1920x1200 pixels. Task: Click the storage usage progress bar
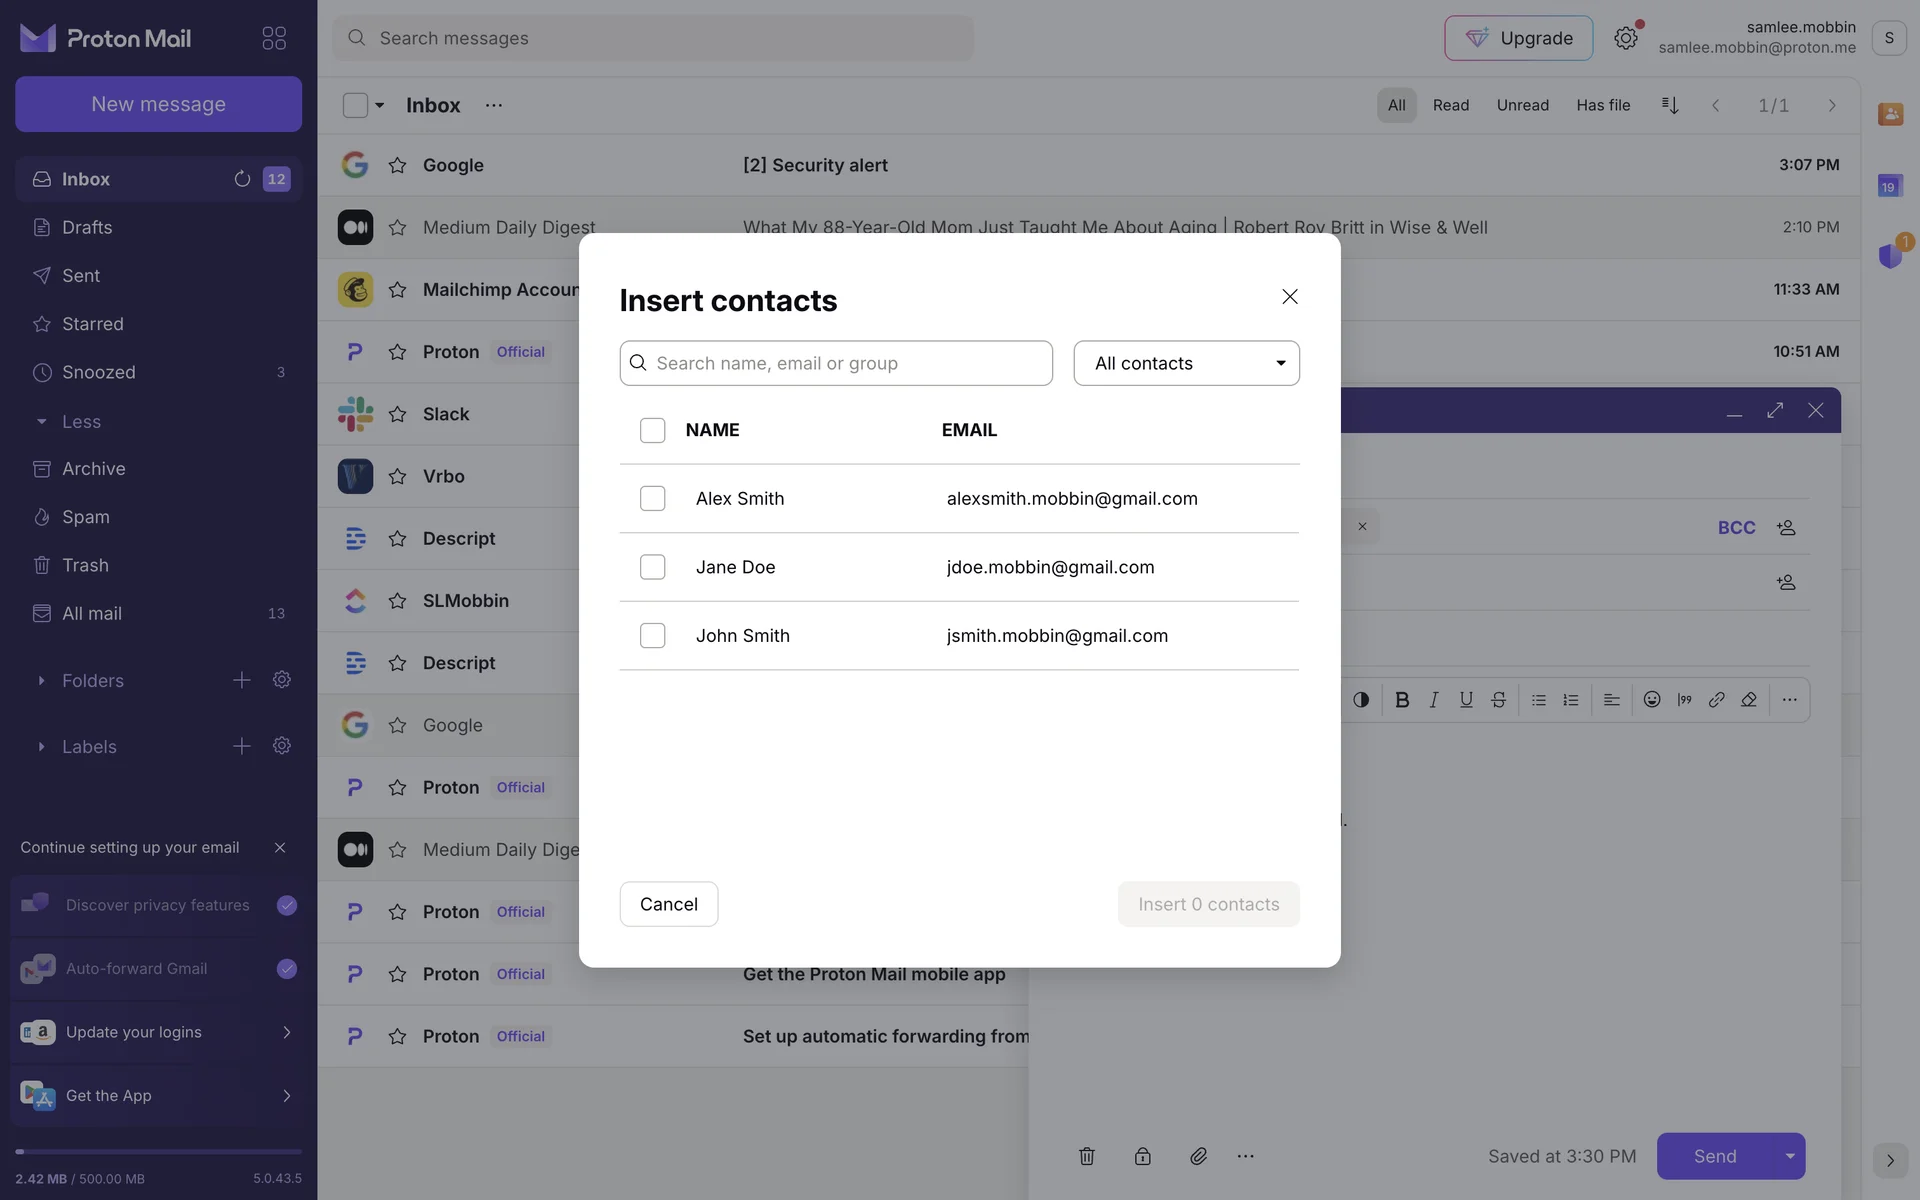(x=158, y=1152)
